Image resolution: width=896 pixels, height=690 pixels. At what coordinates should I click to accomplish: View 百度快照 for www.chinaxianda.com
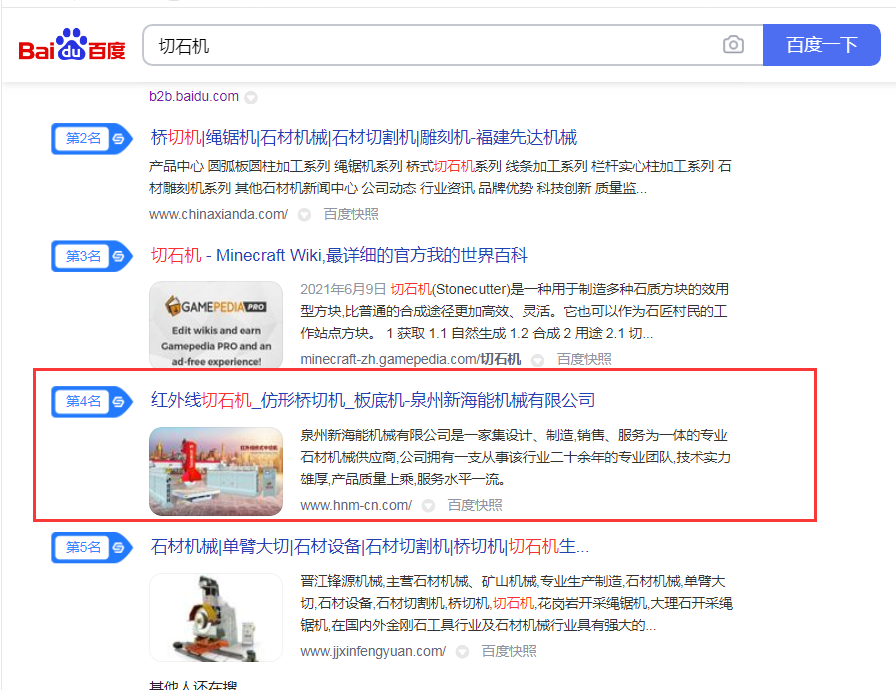pos(350,214)
